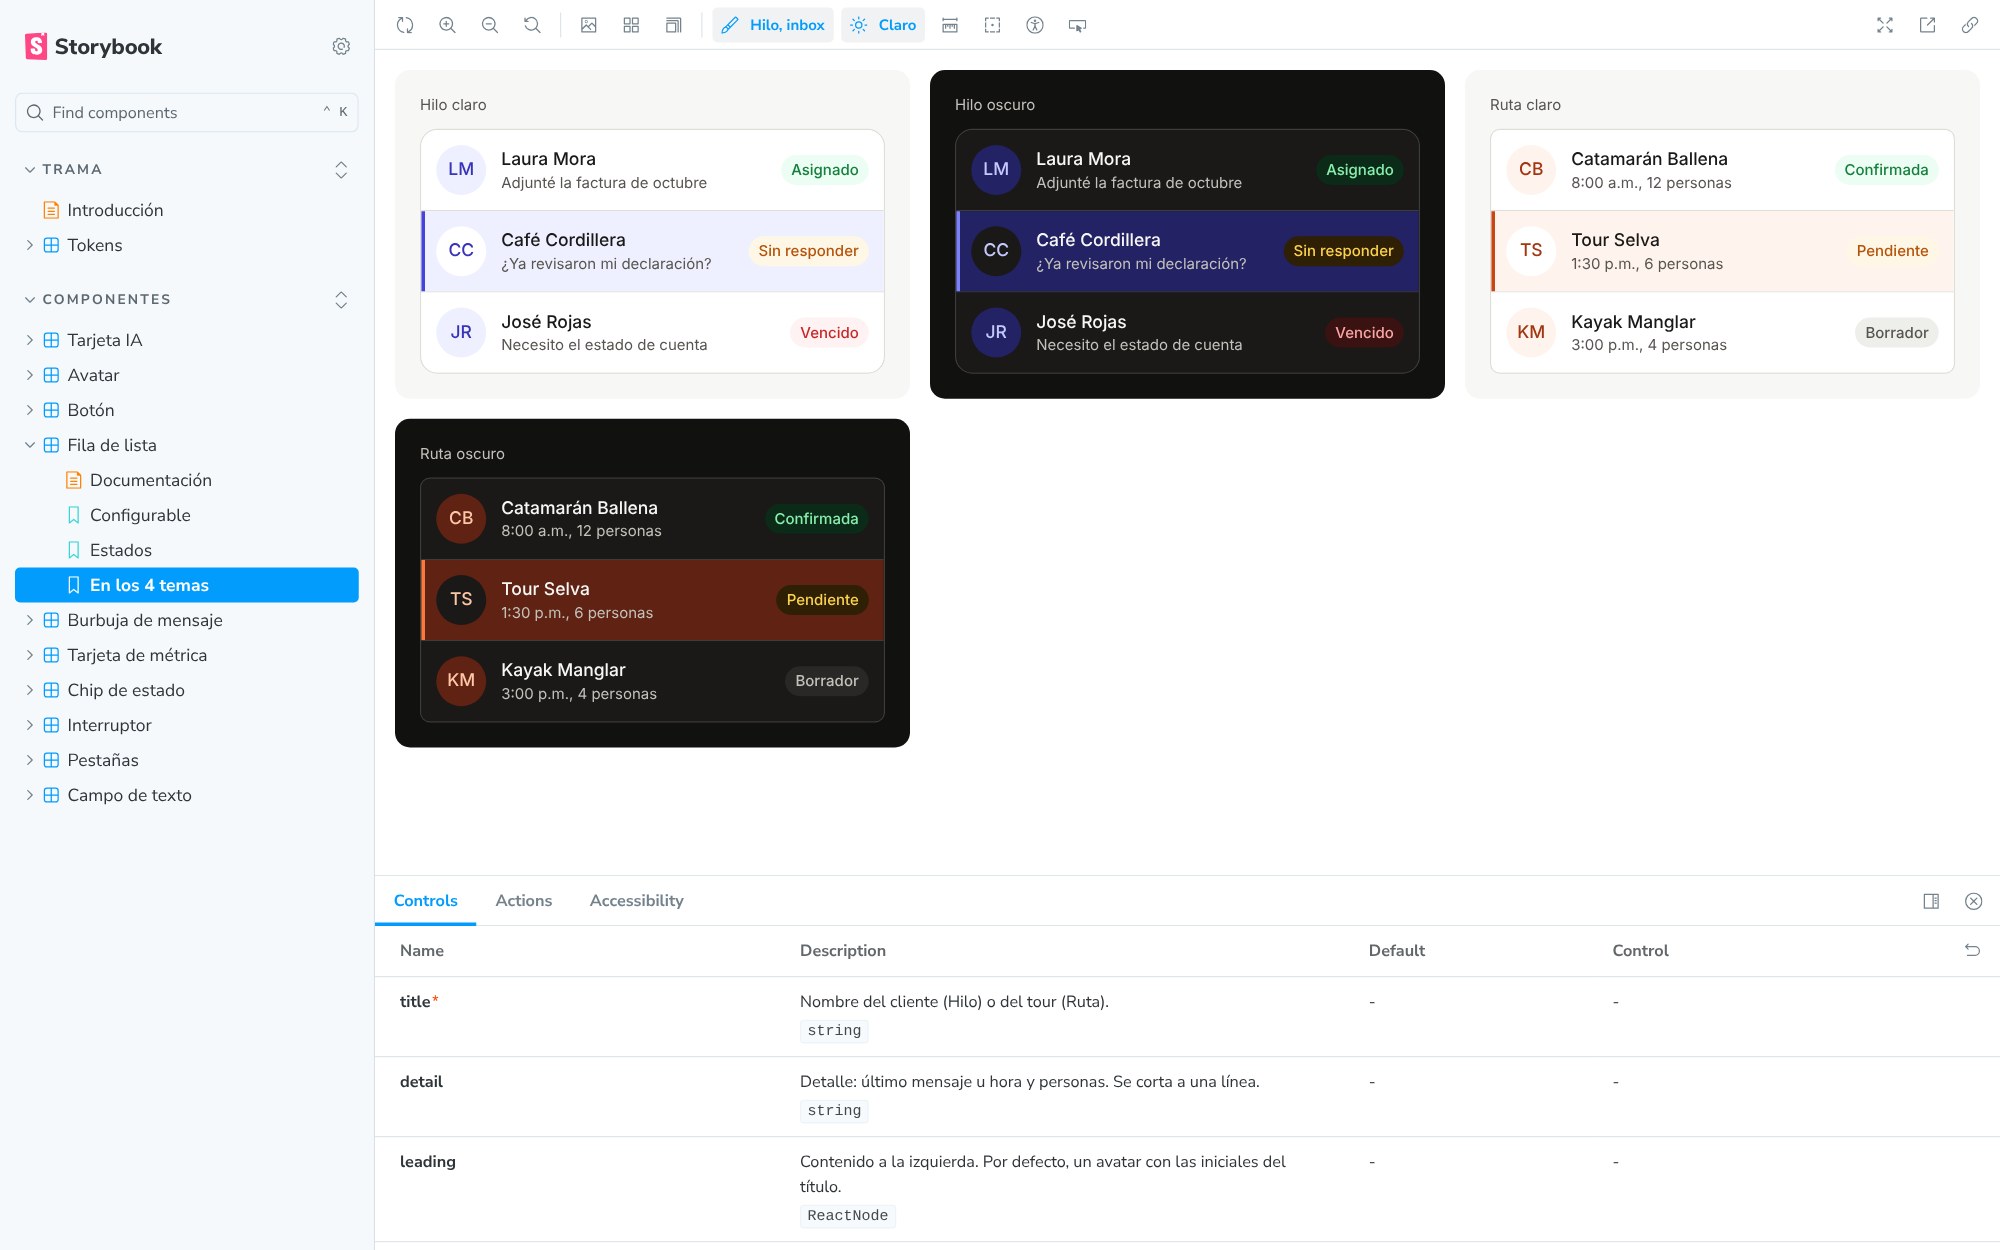Viewport: 2000px width, 1250px height.
Task: Copy the story link
Action: click(x=1970, y=25)
